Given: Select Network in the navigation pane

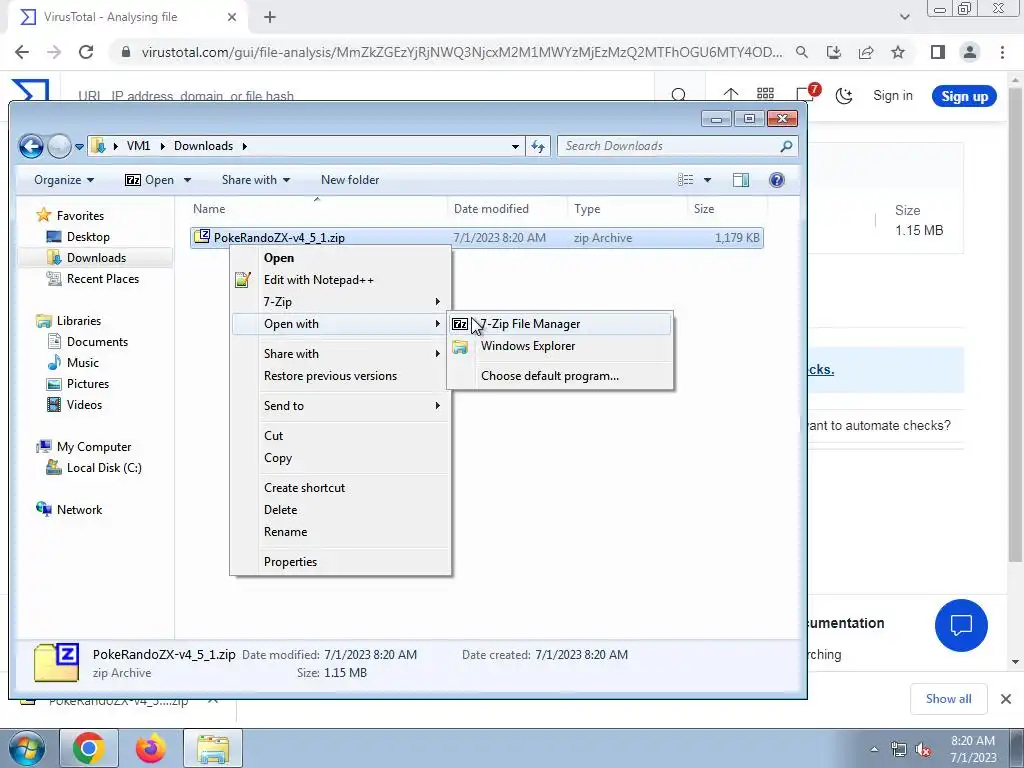Looking at the screenshot, I should click(79, 510).
